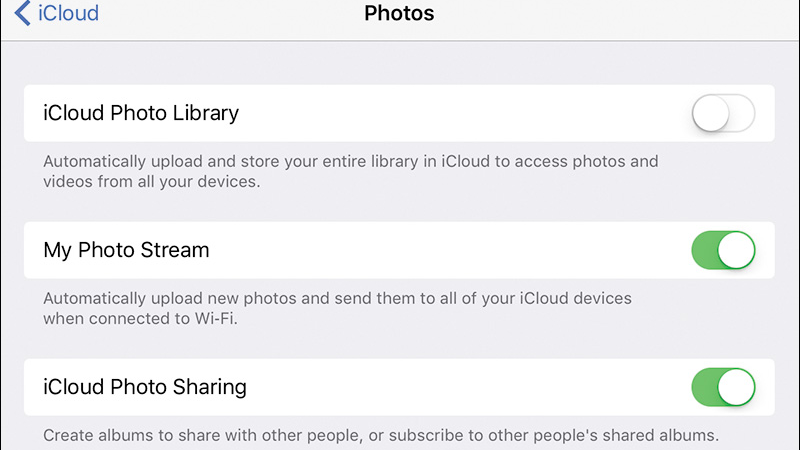Click empty space in iCloud Photo Sharing row
Viewport: 800px width, 450px height.
tap(459, 387)
